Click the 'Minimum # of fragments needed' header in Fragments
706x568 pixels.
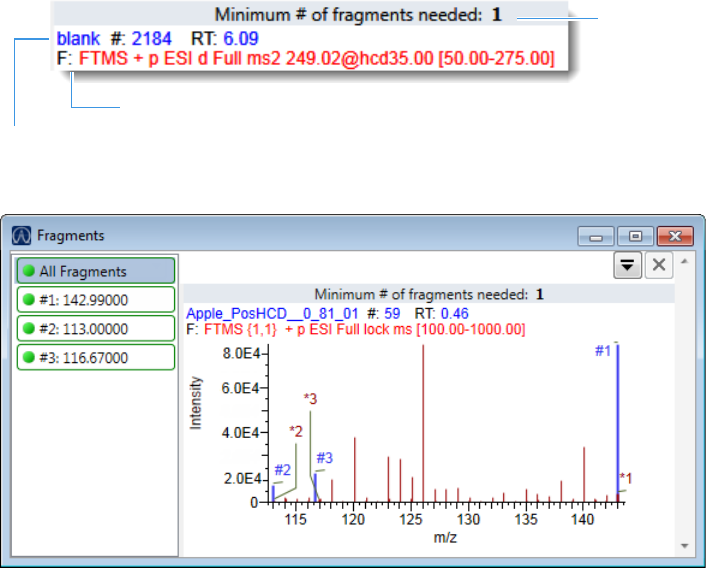pos(429,294)
